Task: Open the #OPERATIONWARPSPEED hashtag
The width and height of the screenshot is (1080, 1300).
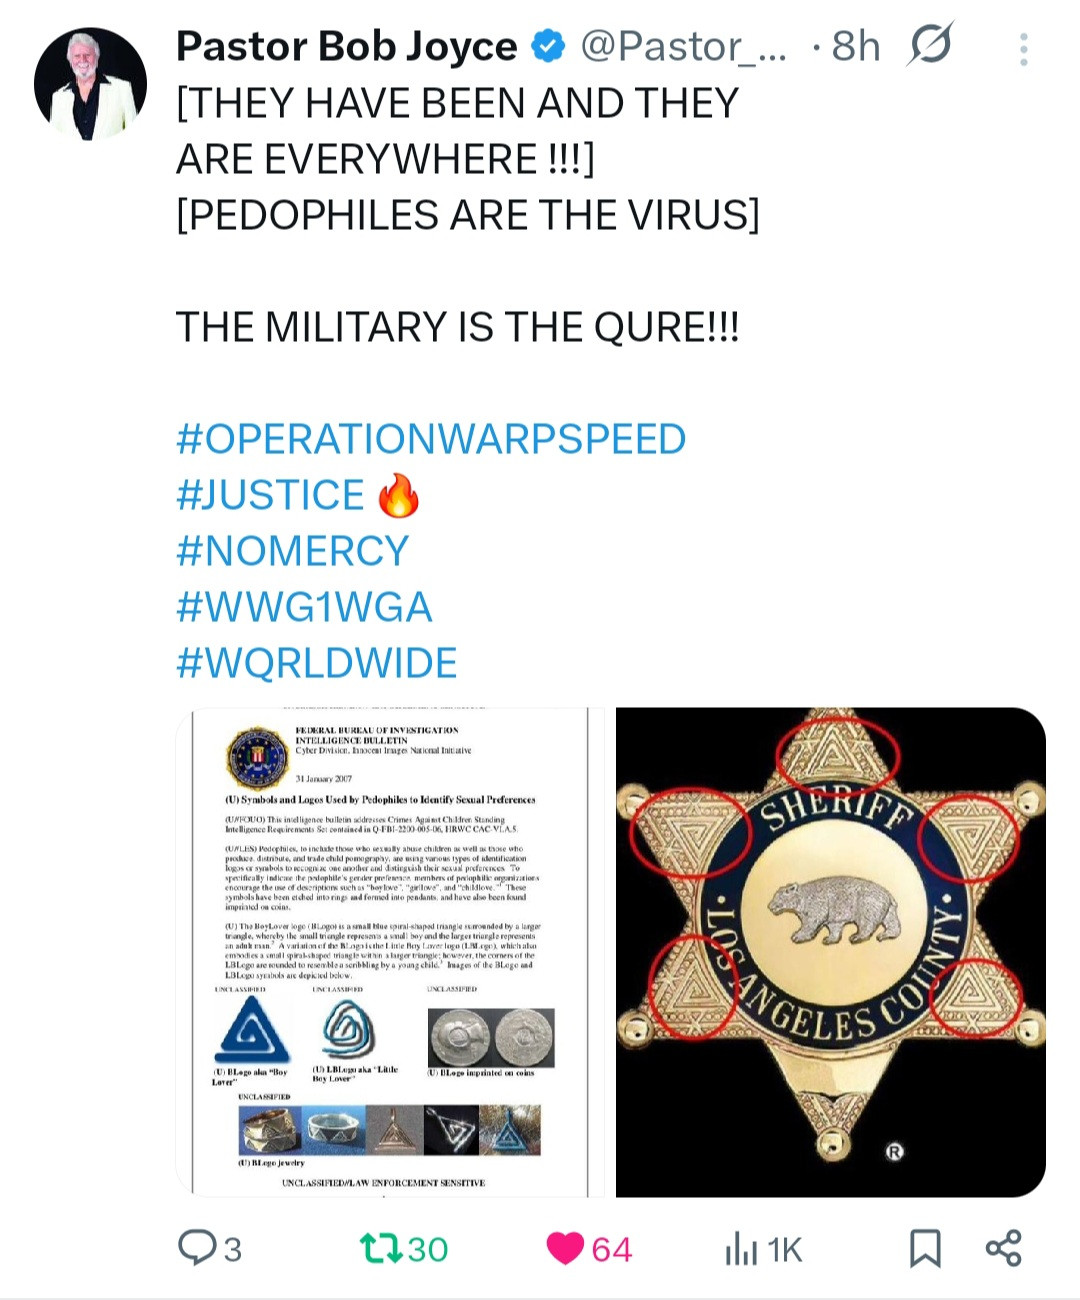Action: coord(431,439)
